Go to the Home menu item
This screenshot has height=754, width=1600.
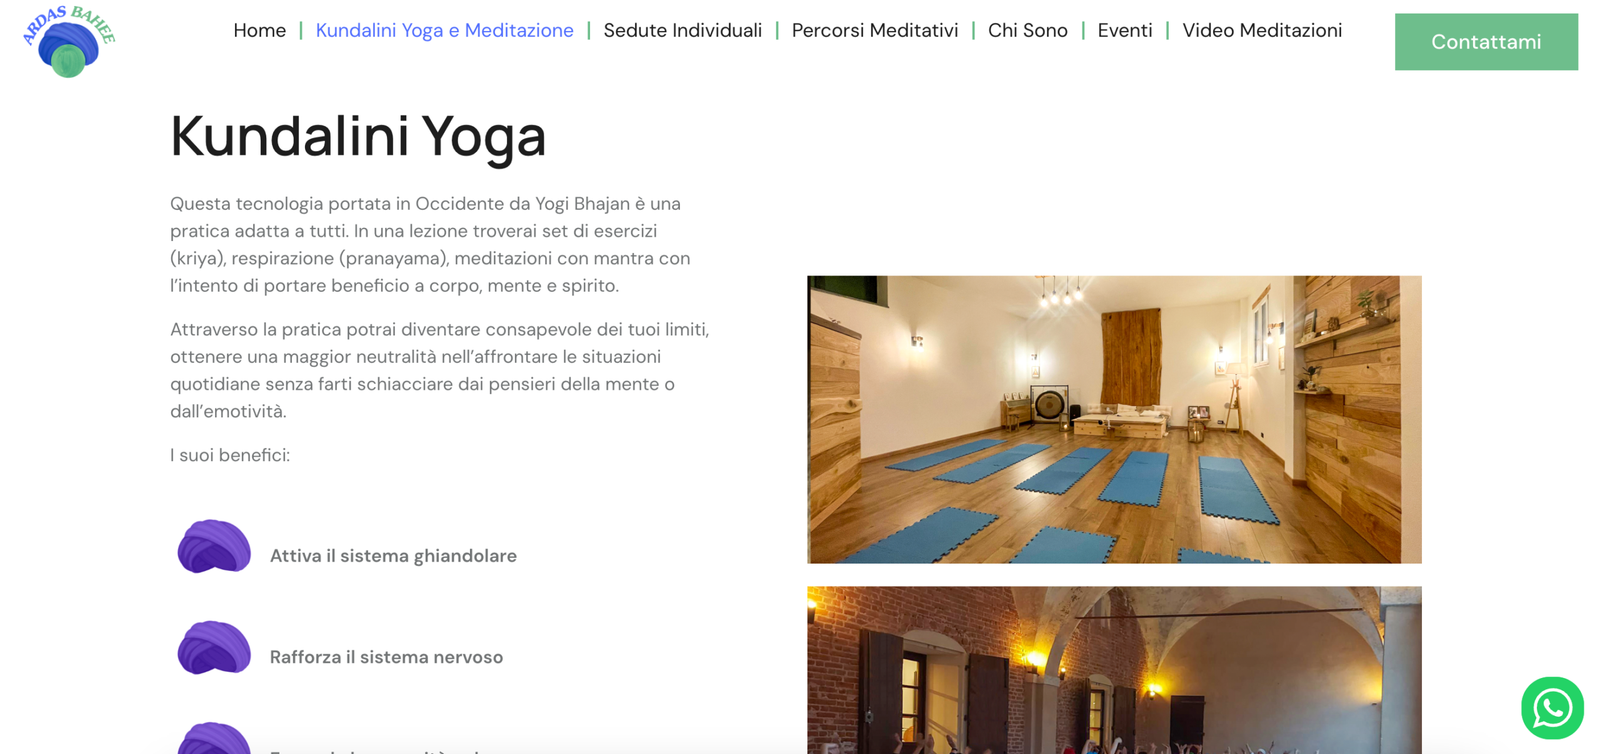260,31
